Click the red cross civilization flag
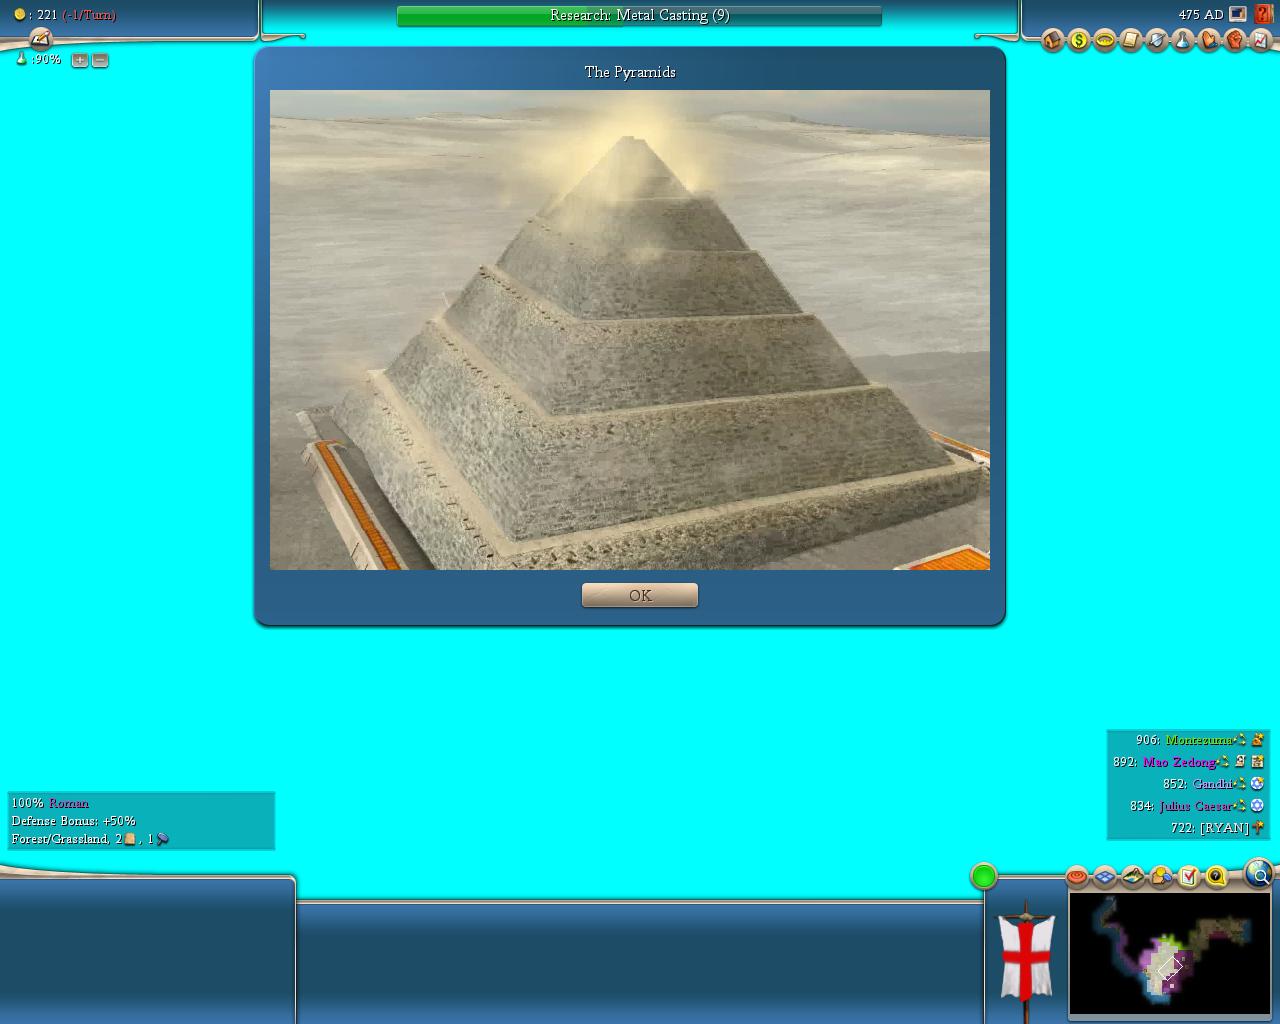1280x1024 pixels. click(1026, 957)
